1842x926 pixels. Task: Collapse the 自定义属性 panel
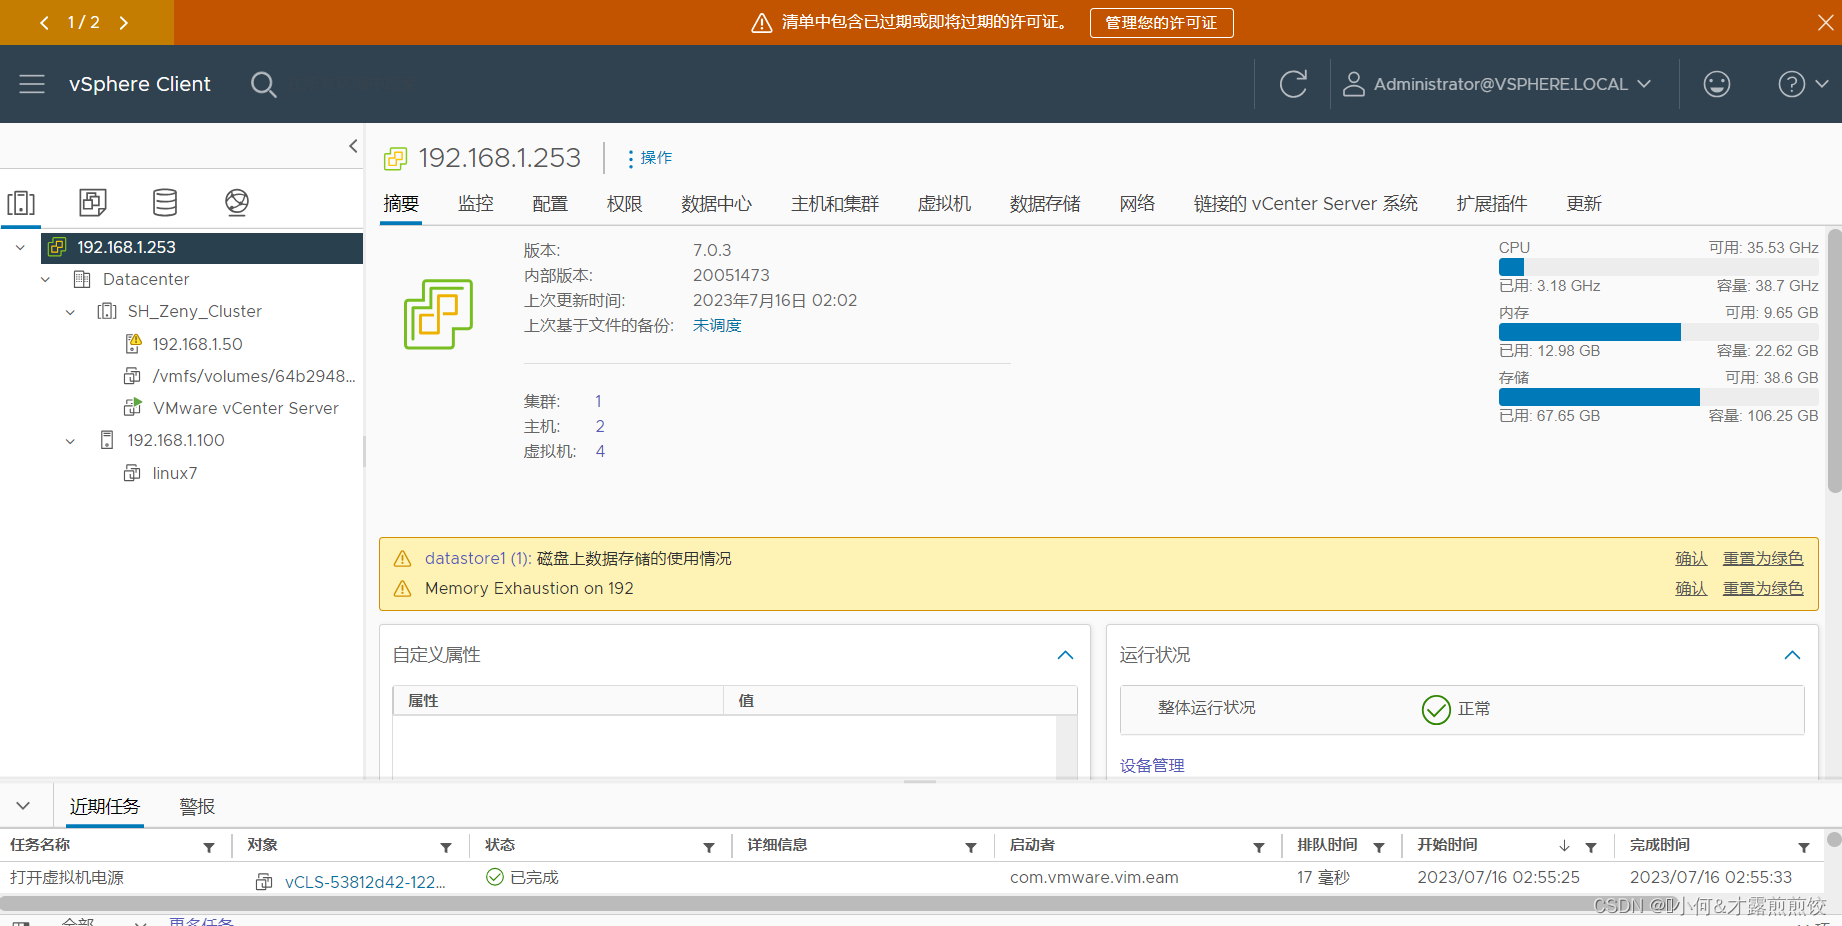pos(1066,655)
